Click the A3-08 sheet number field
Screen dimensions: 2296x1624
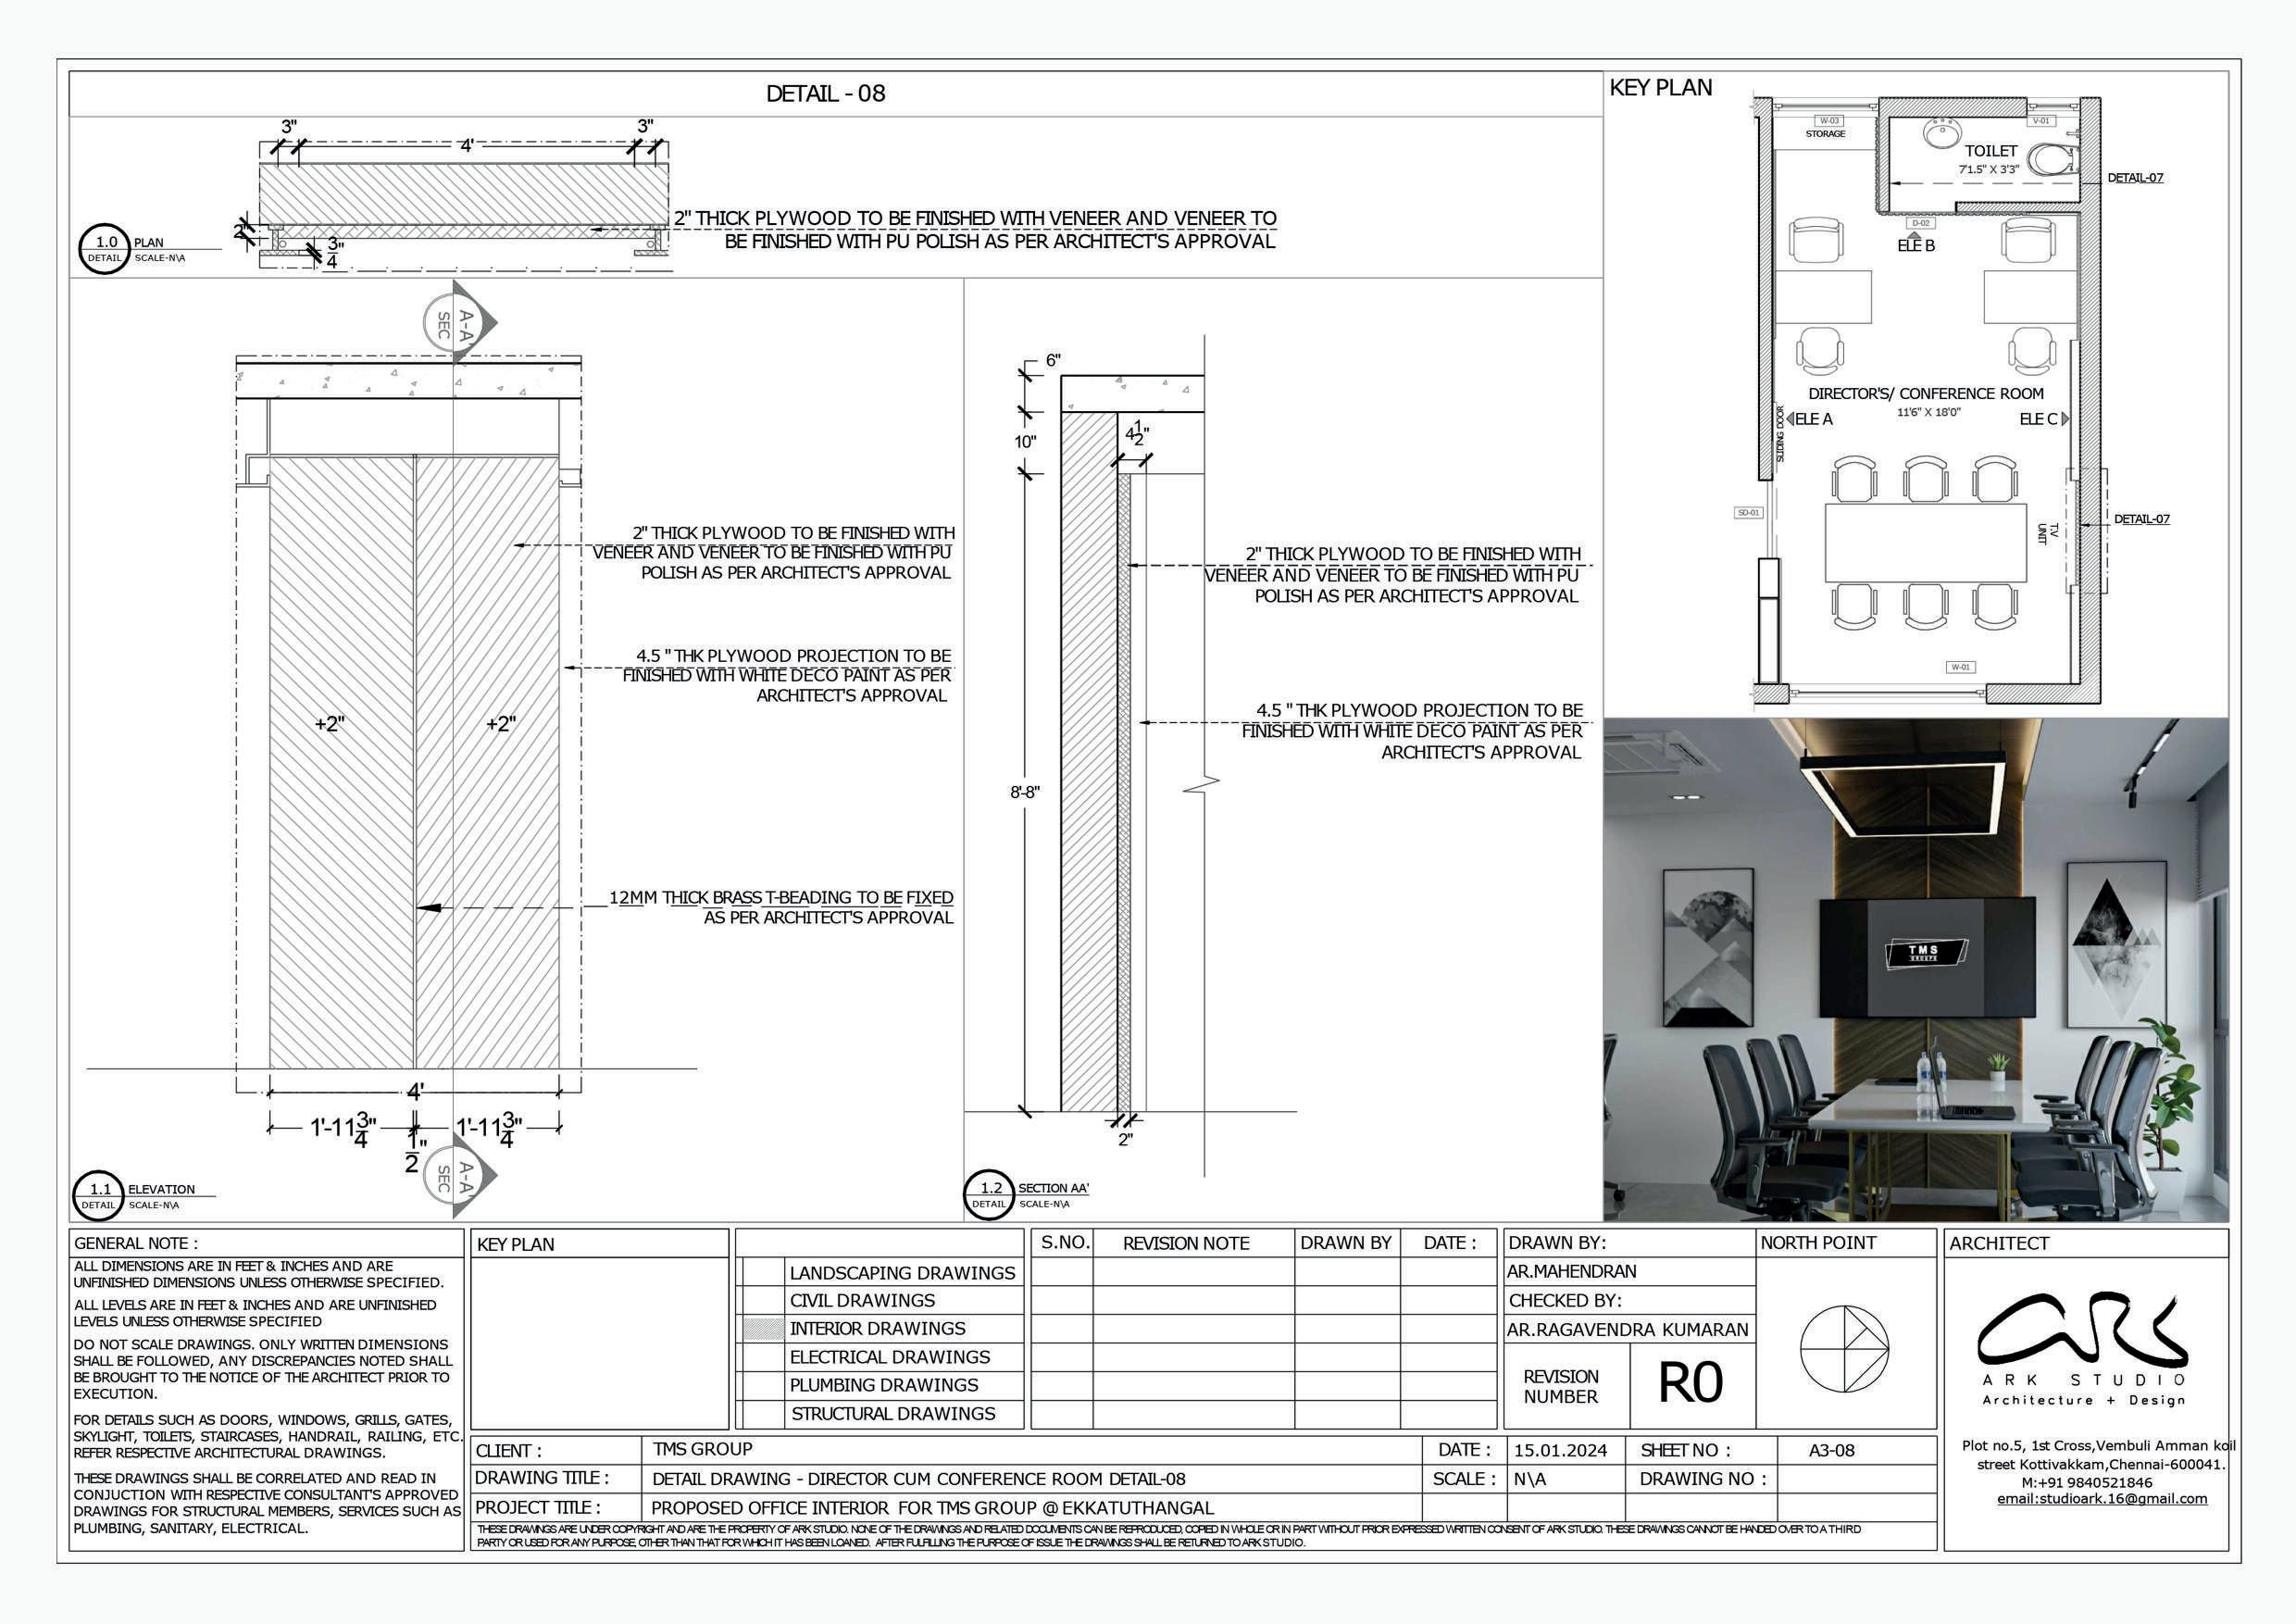click(1831, 1450)
